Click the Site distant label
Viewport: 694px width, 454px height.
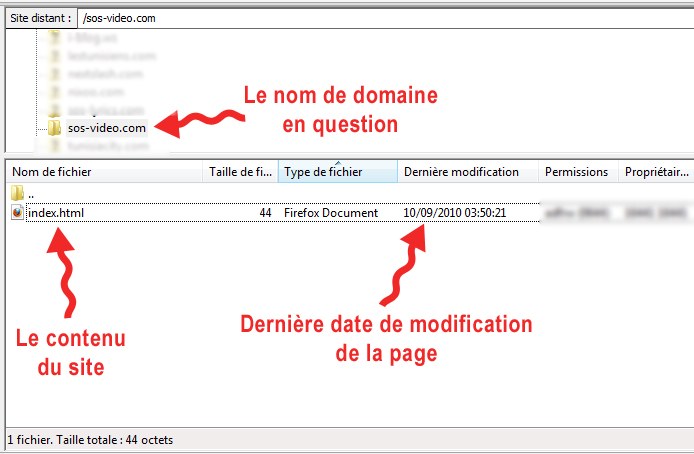39,18
